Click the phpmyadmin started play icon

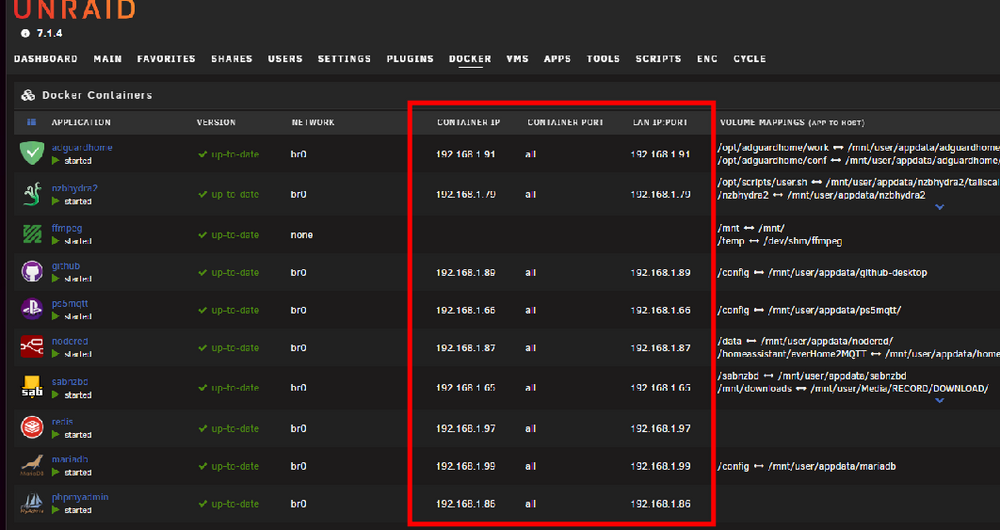[56, 510]
